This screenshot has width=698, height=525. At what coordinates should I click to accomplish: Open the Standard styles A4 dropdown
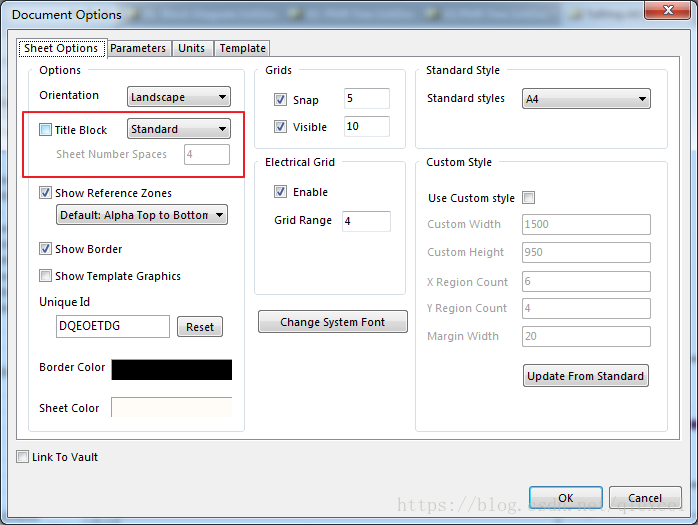click(x=586, y=99)
